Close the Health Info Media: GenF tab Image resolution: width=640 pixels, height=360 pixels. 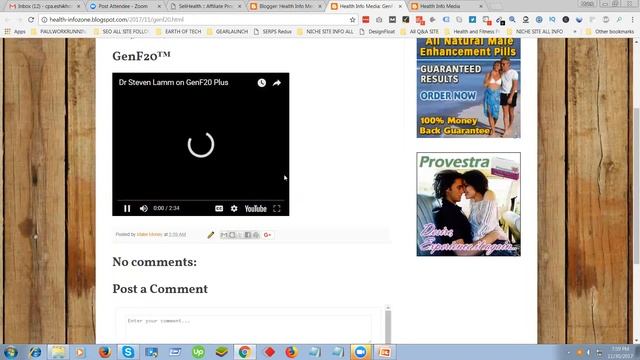[400, 7]
